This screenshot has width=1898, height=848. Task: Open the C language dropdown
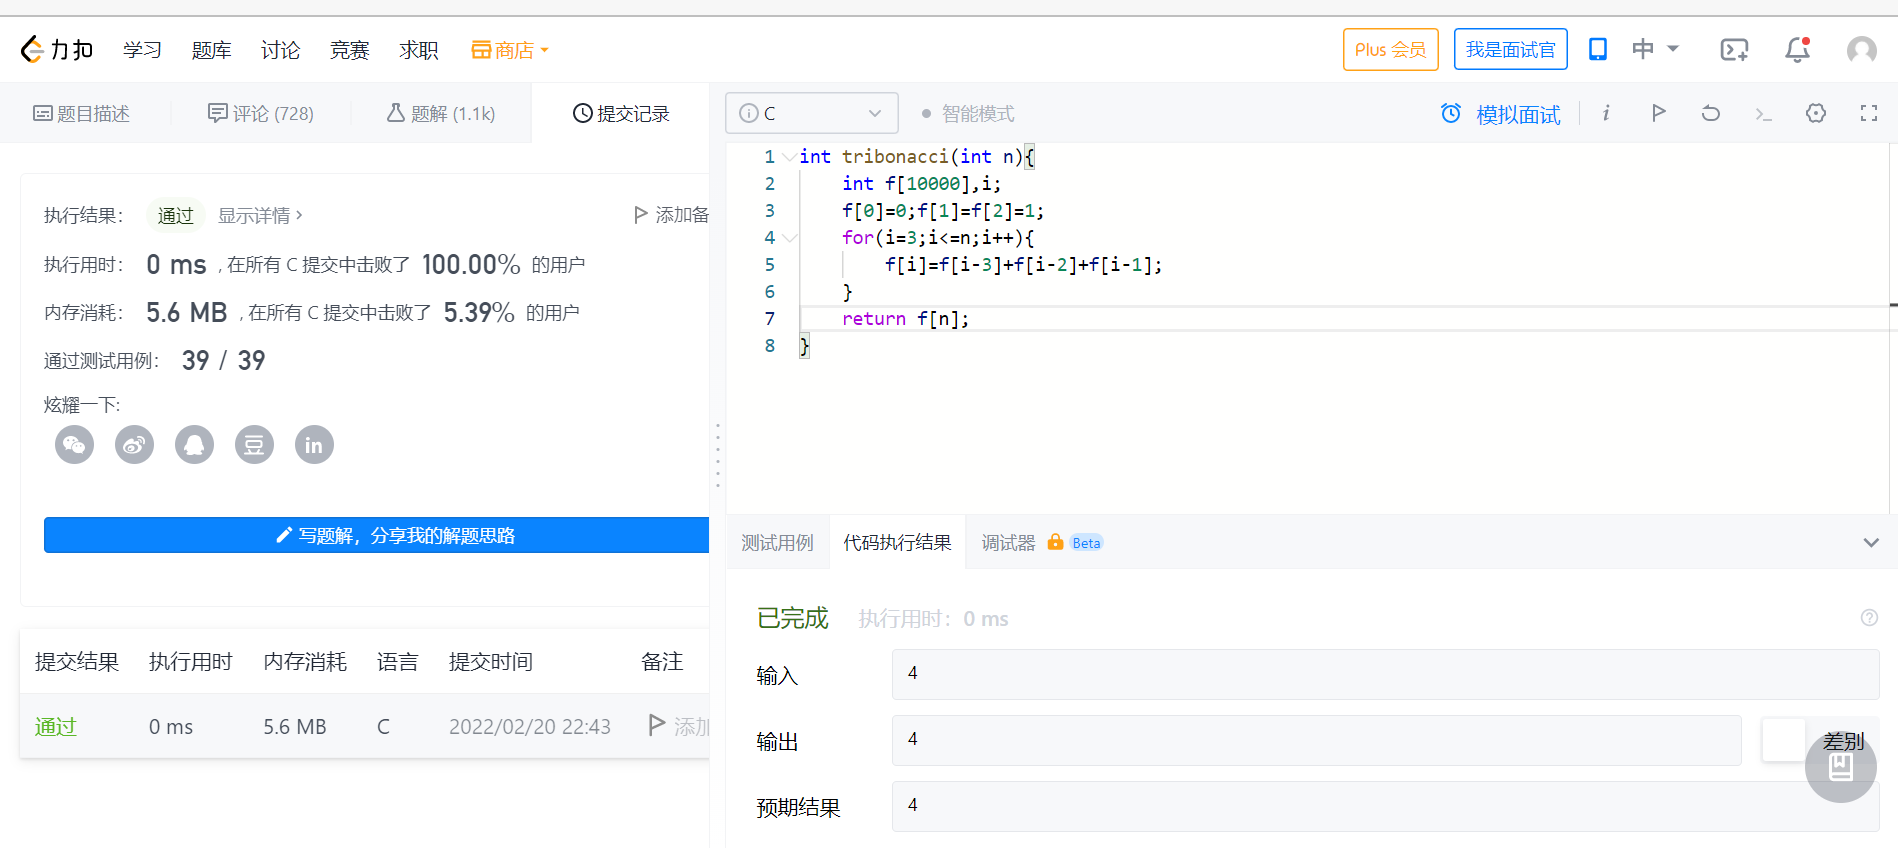[x=811, y=113]
